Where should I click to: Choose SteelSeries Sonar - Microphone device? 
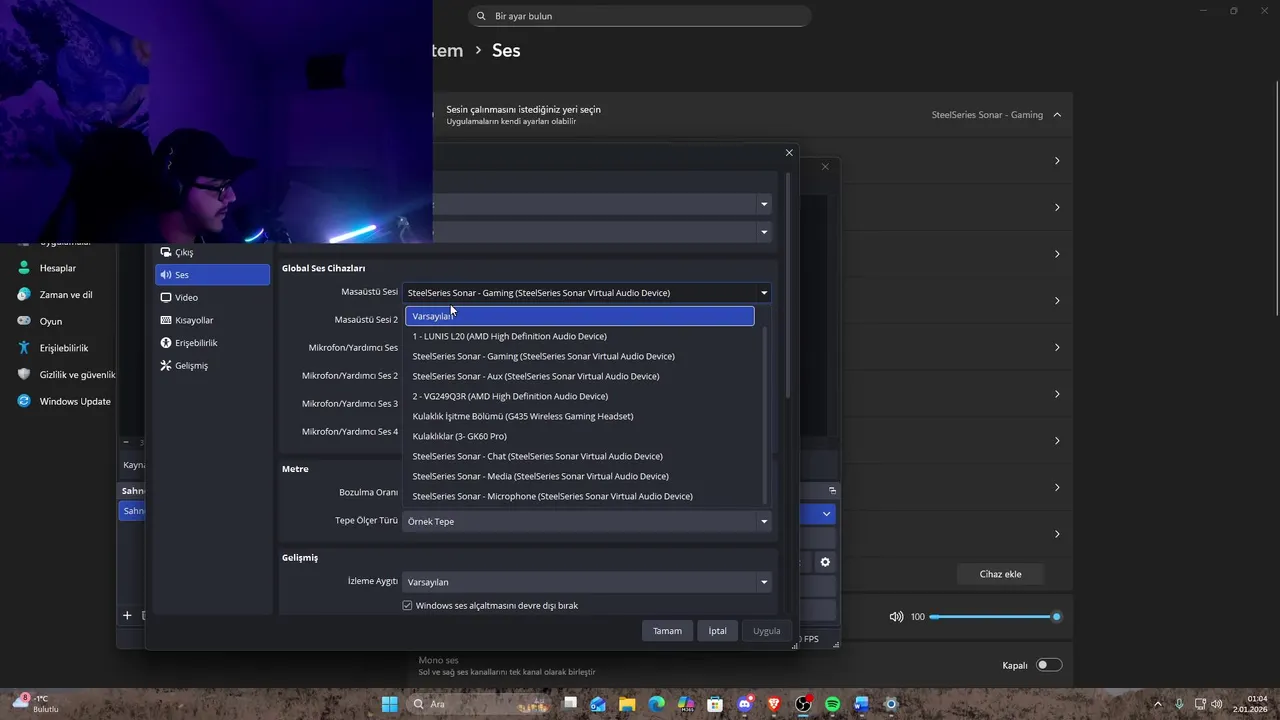pos(580,496)
